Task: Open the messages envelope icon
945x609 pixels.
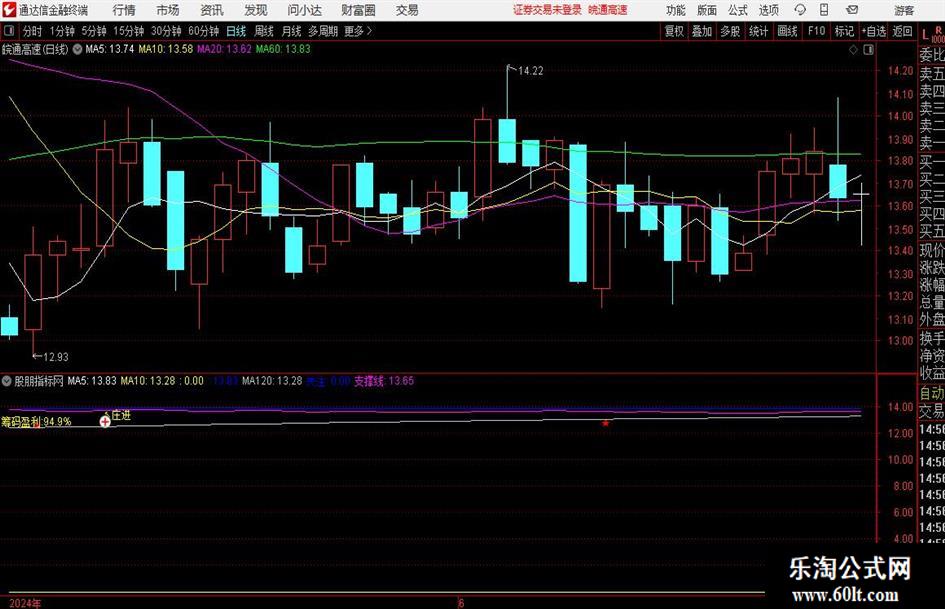Action: tap(852, 10)
